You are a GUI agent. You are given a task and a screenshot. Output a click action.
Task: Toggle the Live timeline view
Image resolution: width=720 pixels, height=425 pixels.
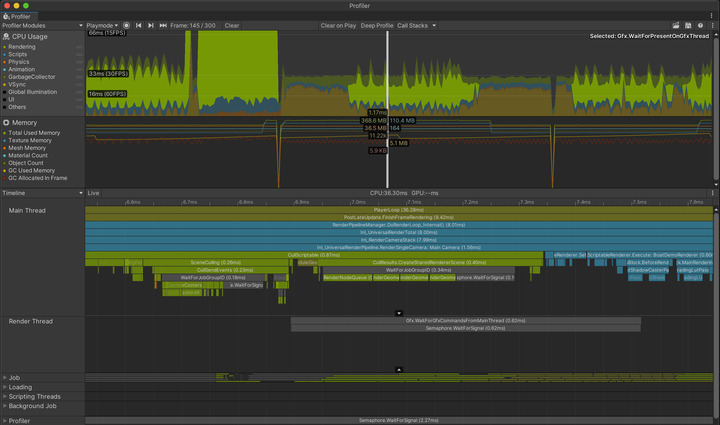tap(94, 193)
